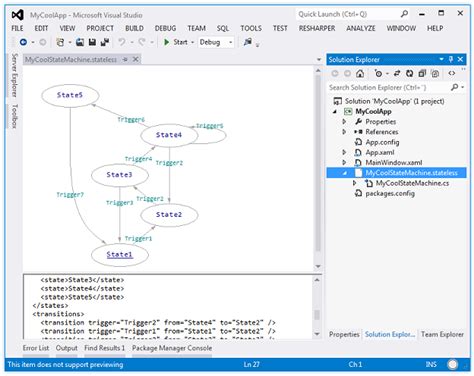474x376 pixels.
Task: Expand the App.xaml node
Action: (344, 152)
